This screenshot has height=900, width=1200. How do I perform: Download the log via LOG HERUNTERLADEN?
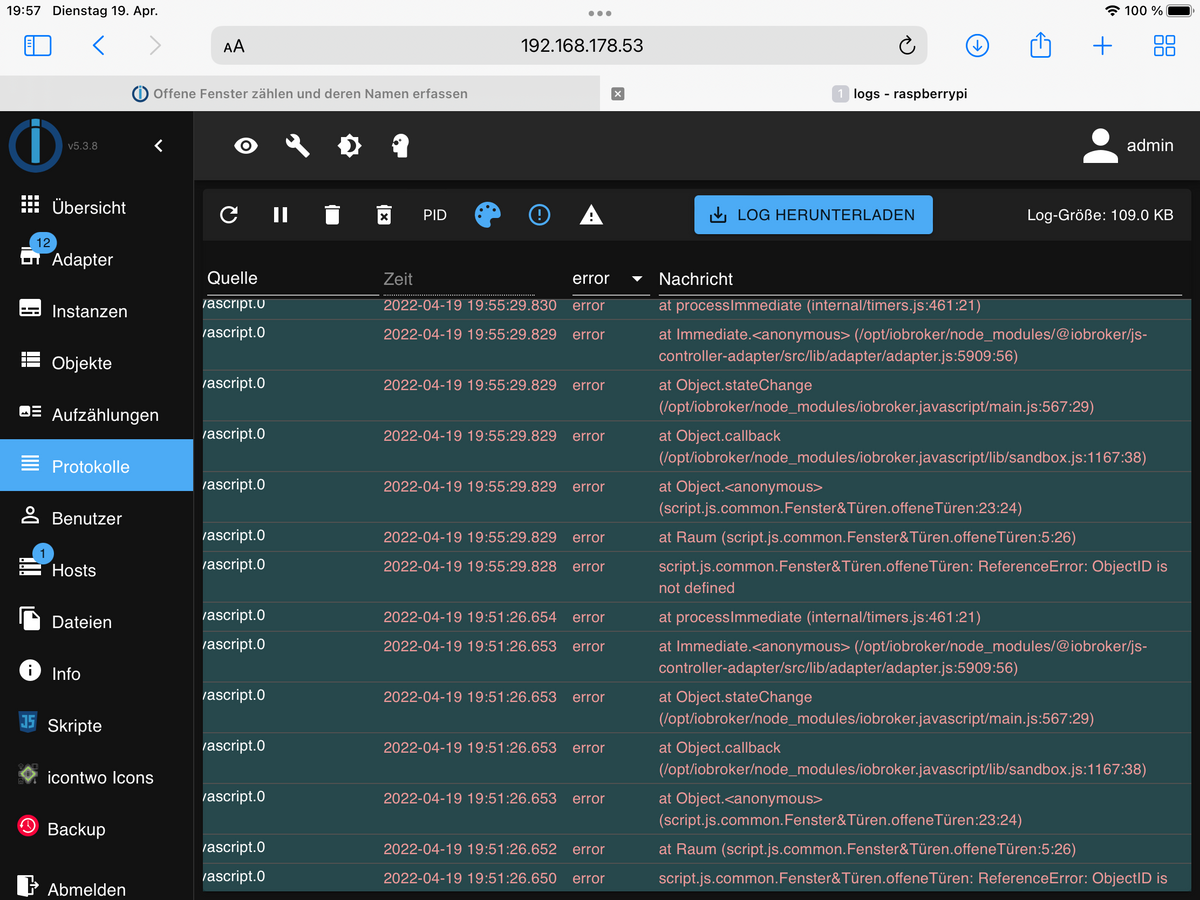point(813,215)
